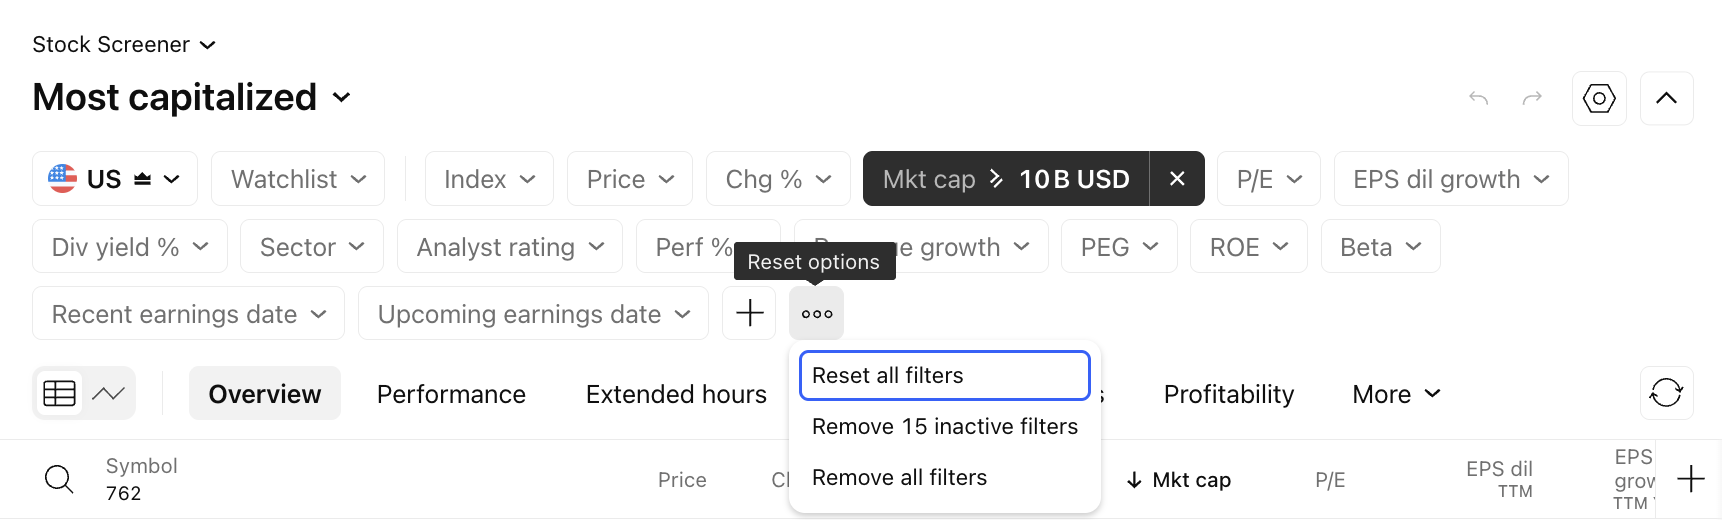Image resolution: width=1722 pixels, height=520 pixels.
Task: Open the Analyst rating filter dropdown
Action: [510, 247]
